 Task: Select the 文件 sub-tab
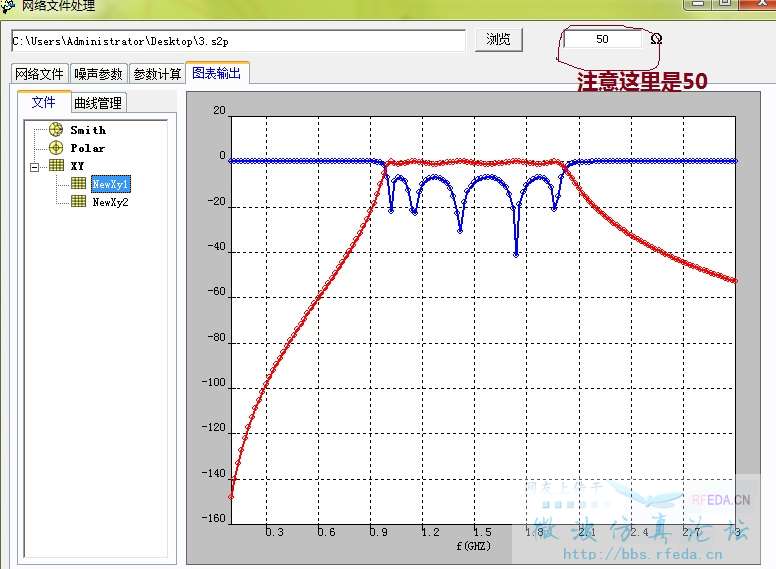[x=43, y=102]
